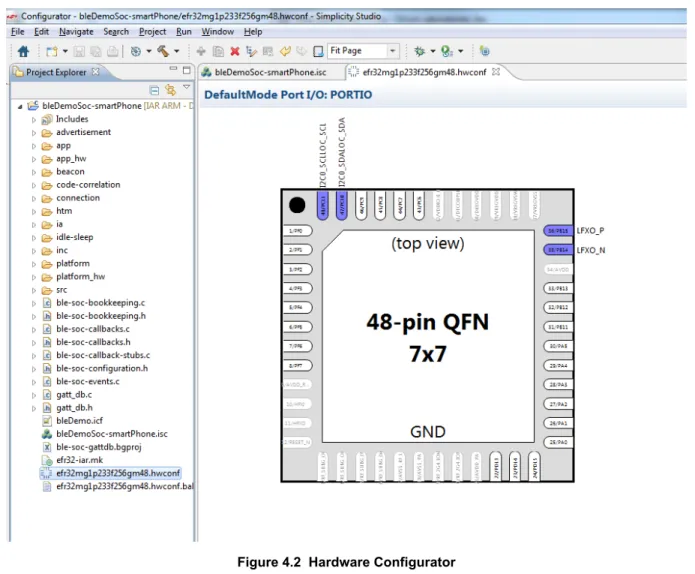Click pin 1/PF0 on the chip
Screen dimensions: 695x574
click(297, 231)
